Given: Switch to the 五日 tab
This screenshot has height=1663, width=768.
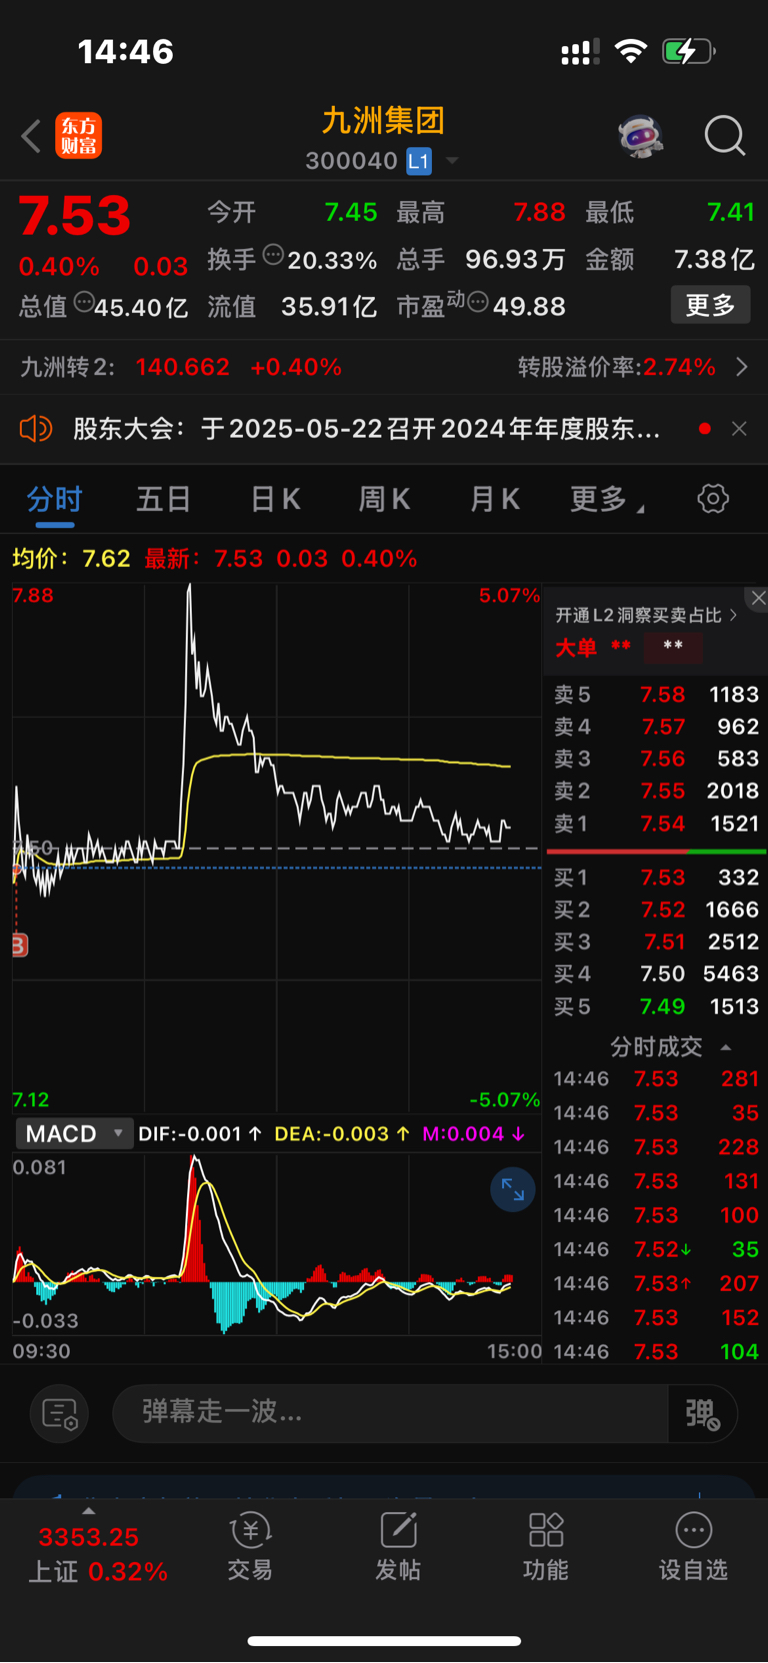Looking at the screenshot, I should (164, 499).
